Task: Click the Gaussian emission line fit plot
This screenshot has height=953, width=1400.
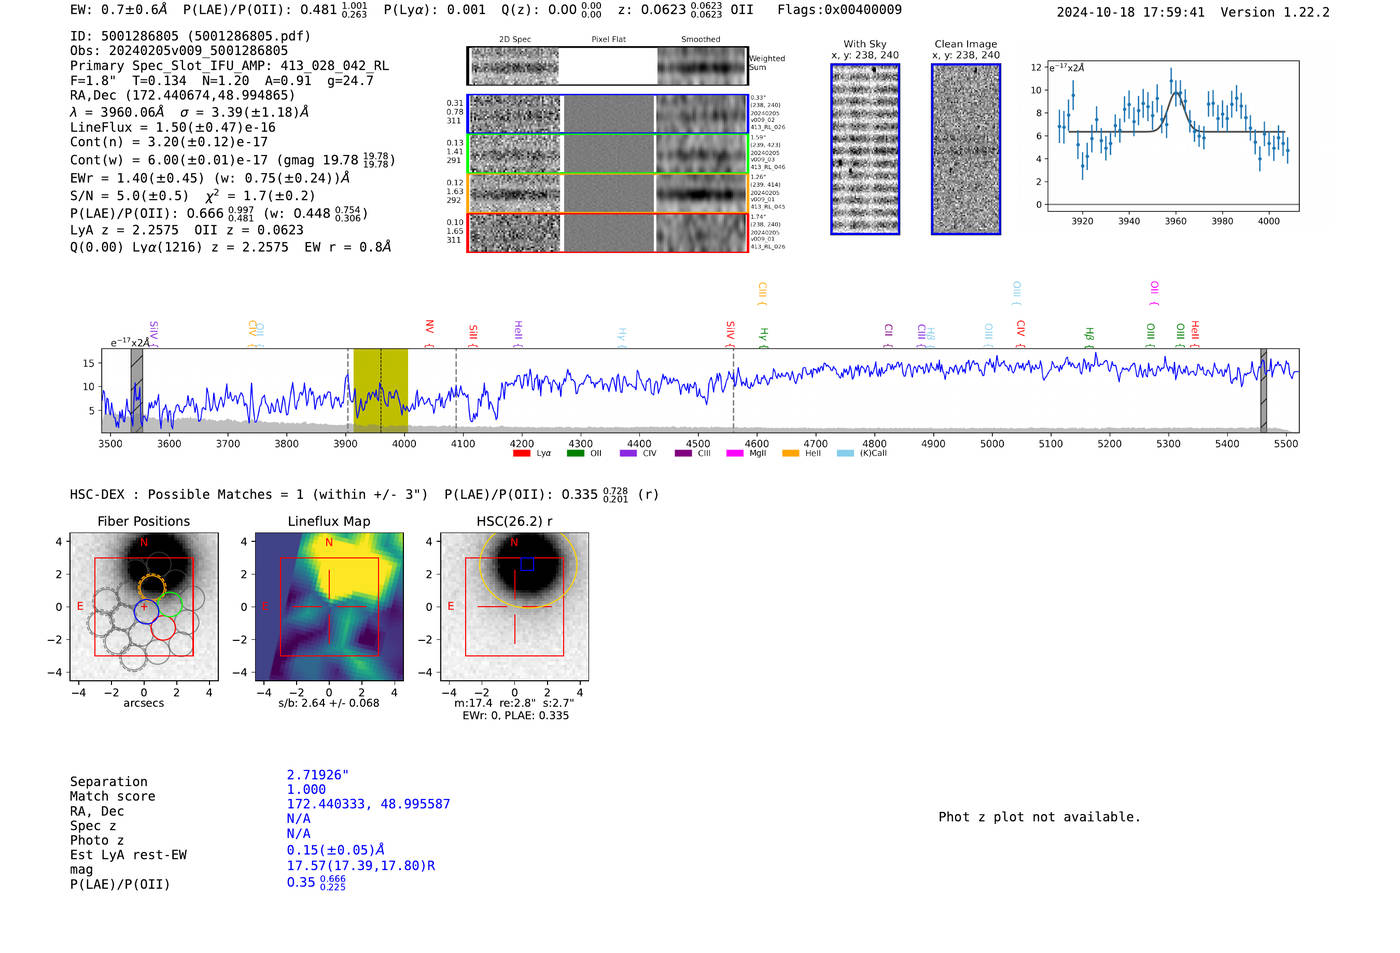Action: [x=1172, y=136]
